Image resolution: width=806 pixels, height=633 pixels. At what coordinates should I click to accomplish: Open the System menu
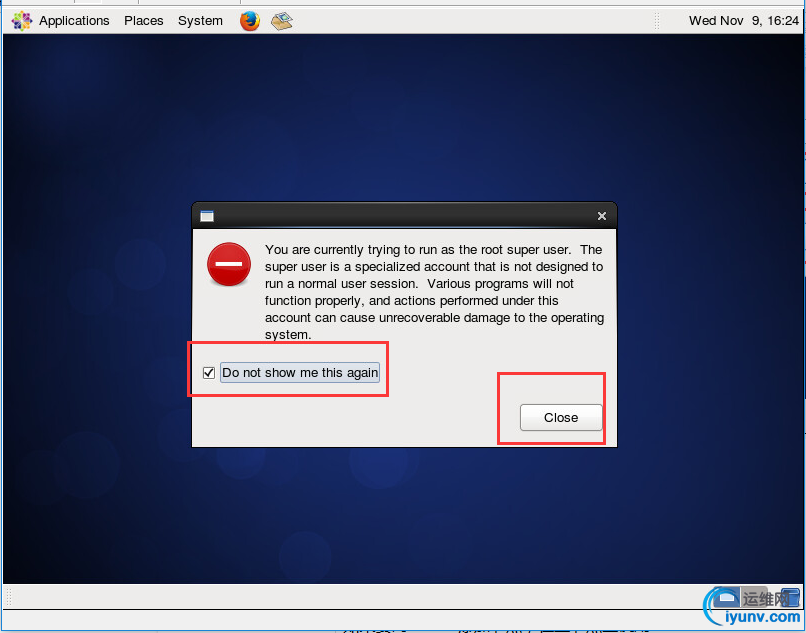pyautogui.click(x=200, y=21)
